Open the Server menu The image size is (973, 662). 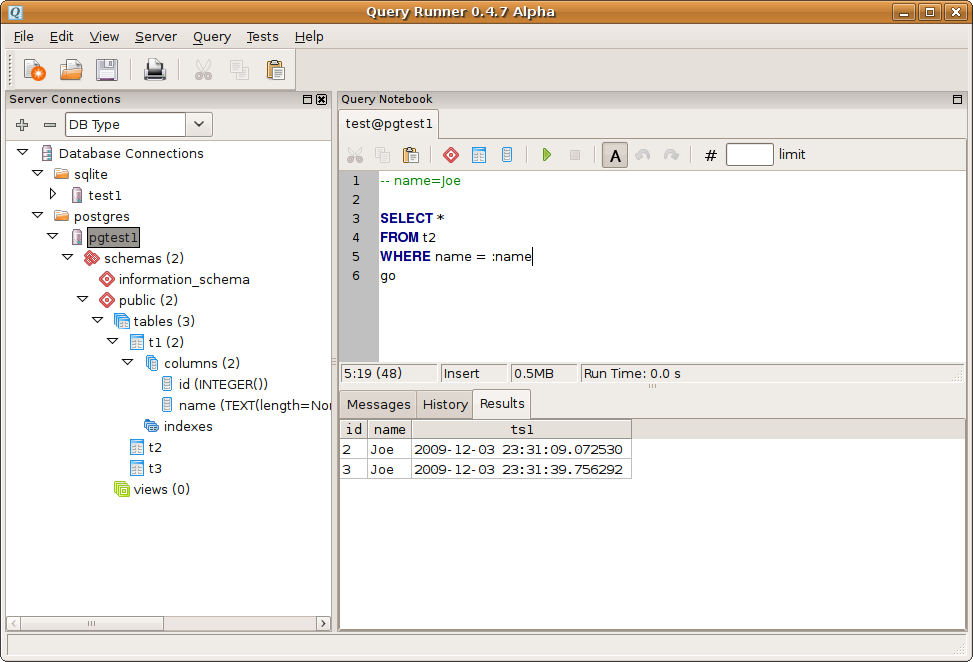pos(156,37)
